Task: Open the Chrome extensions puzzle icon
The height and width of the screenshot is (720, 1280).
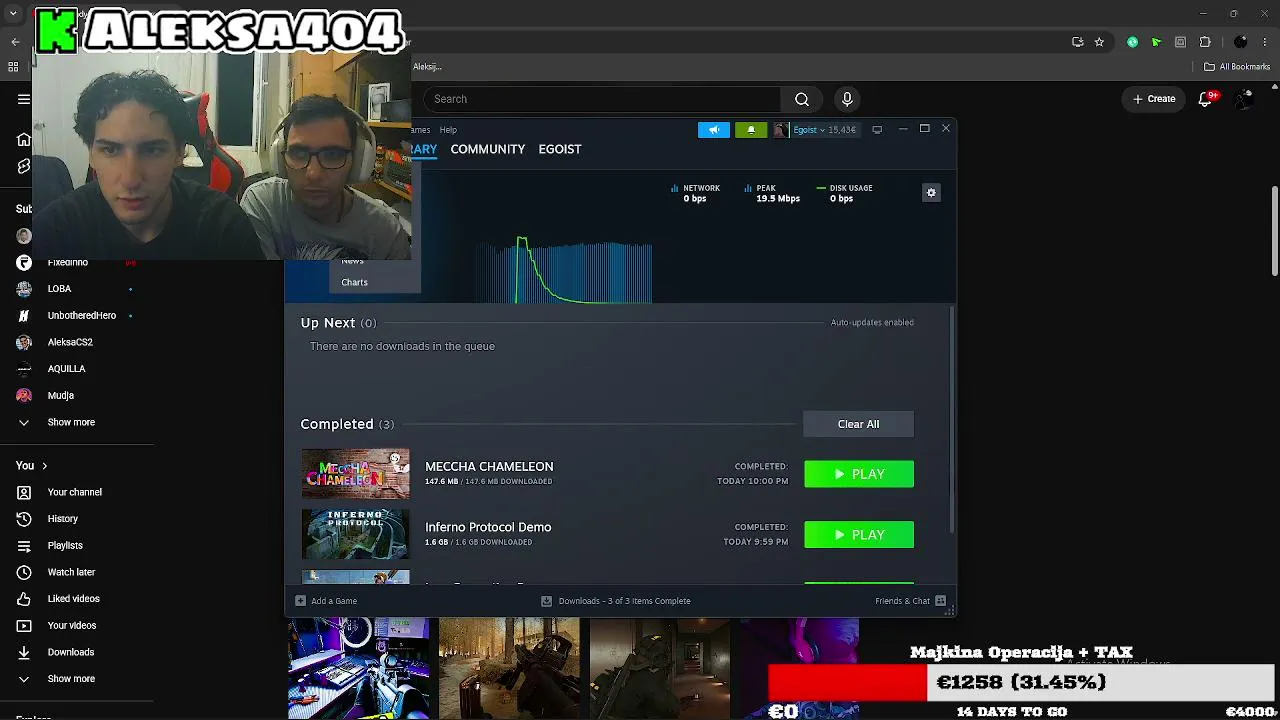Action: [x=1205, y=42]
